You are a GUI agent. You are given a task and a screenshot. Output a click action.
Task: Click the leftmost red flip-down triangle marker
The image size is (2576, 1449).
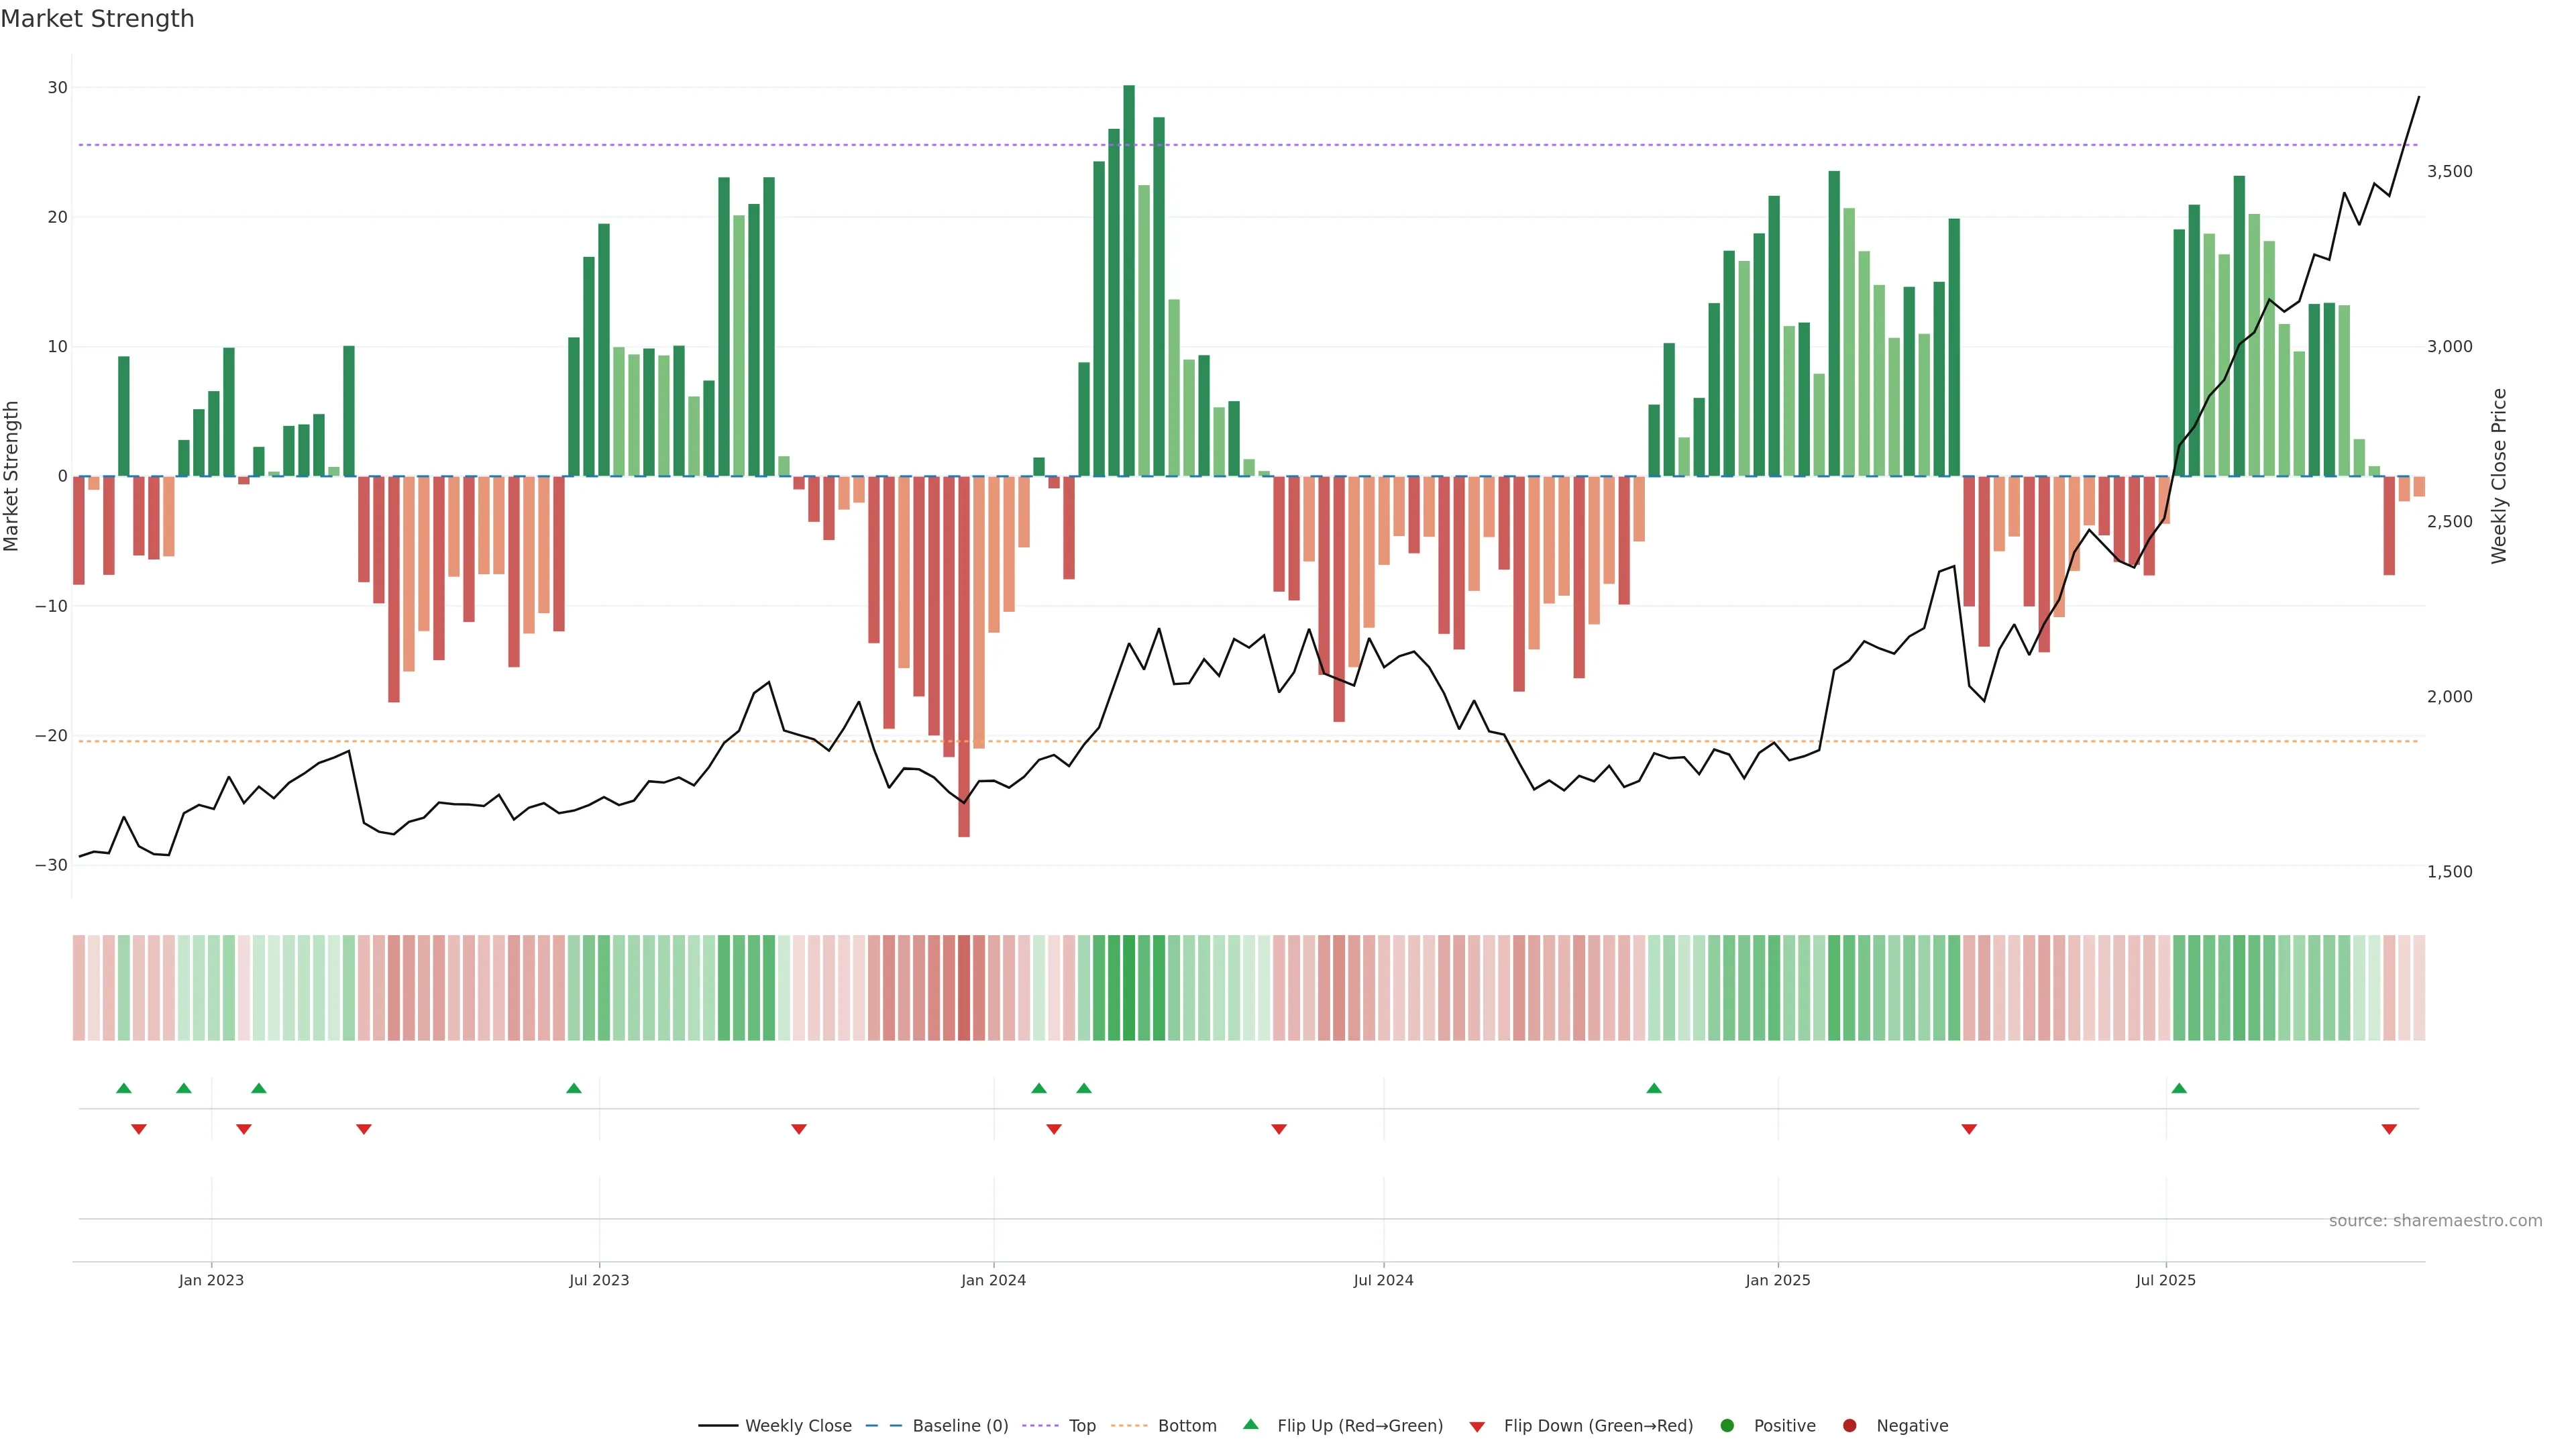coord(139,1129)
